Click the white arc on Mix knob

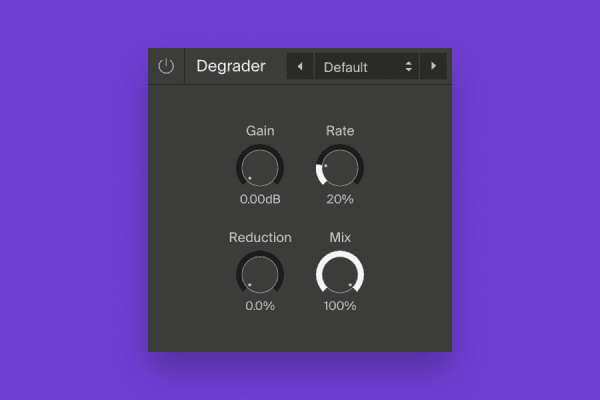[x=340, y=254]
